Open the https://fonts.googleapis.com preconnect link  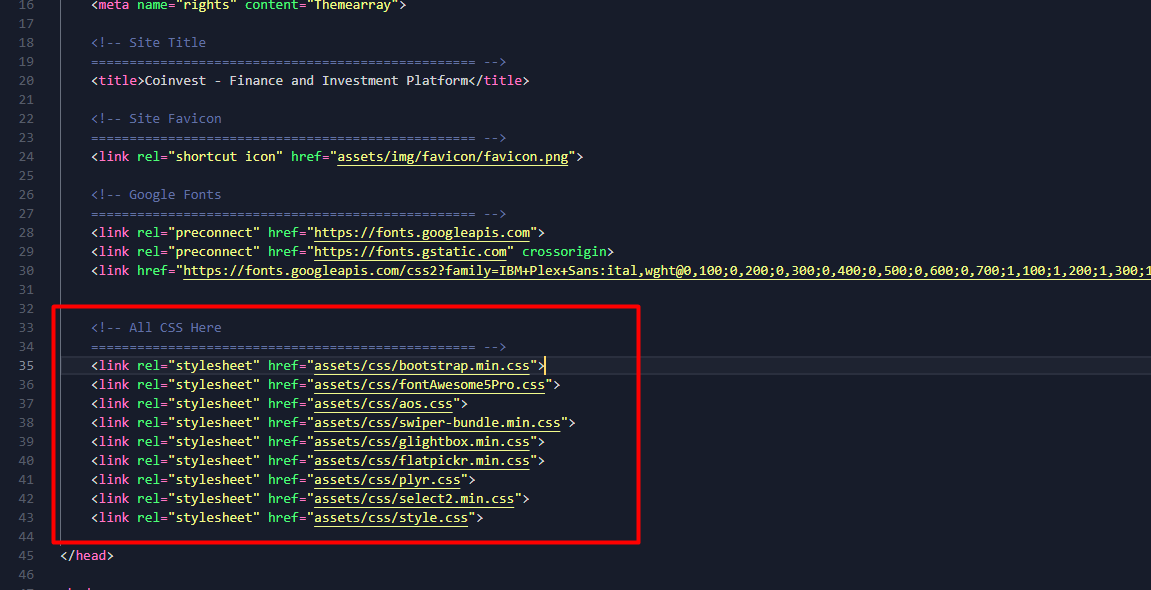tap(422, 233)
